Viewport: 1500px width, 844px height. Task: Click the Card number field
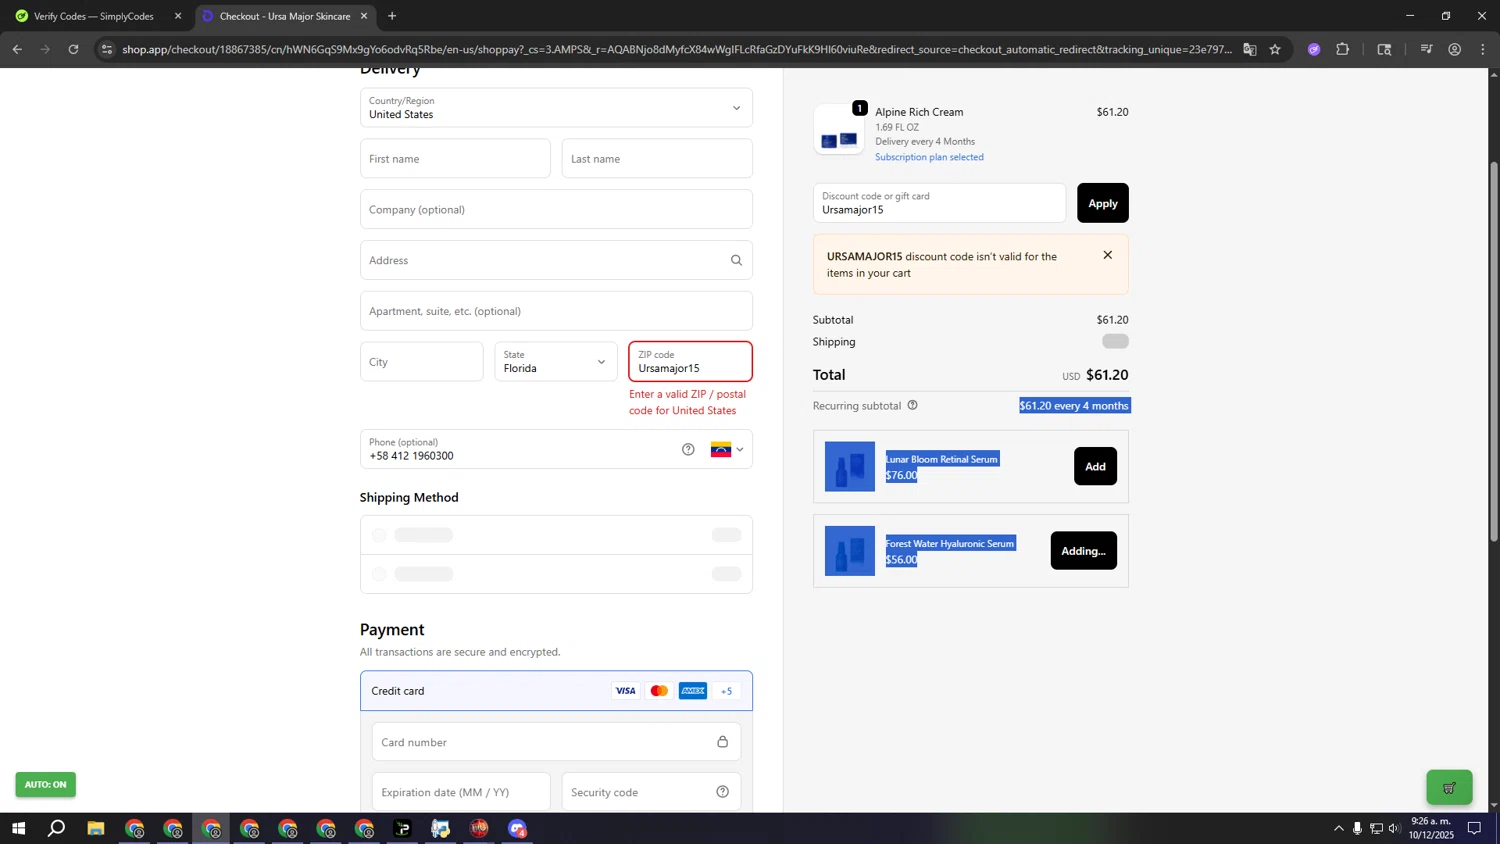556,742
